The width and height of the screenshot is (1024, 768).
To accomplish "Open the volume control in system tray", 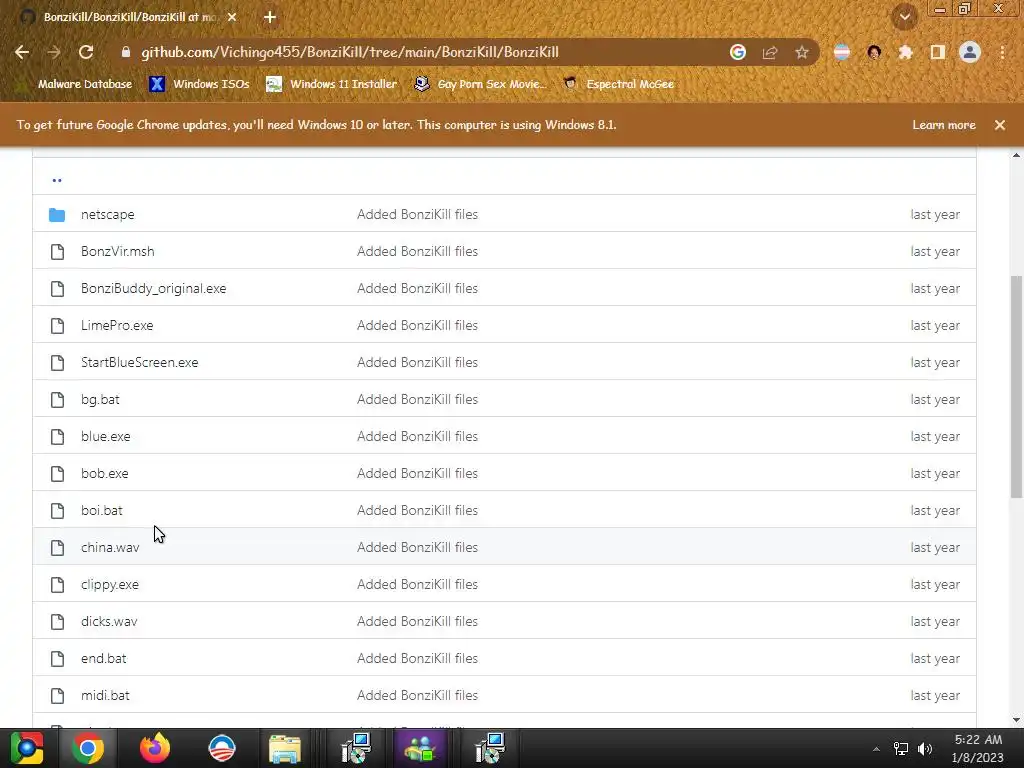I will [925, 749].
